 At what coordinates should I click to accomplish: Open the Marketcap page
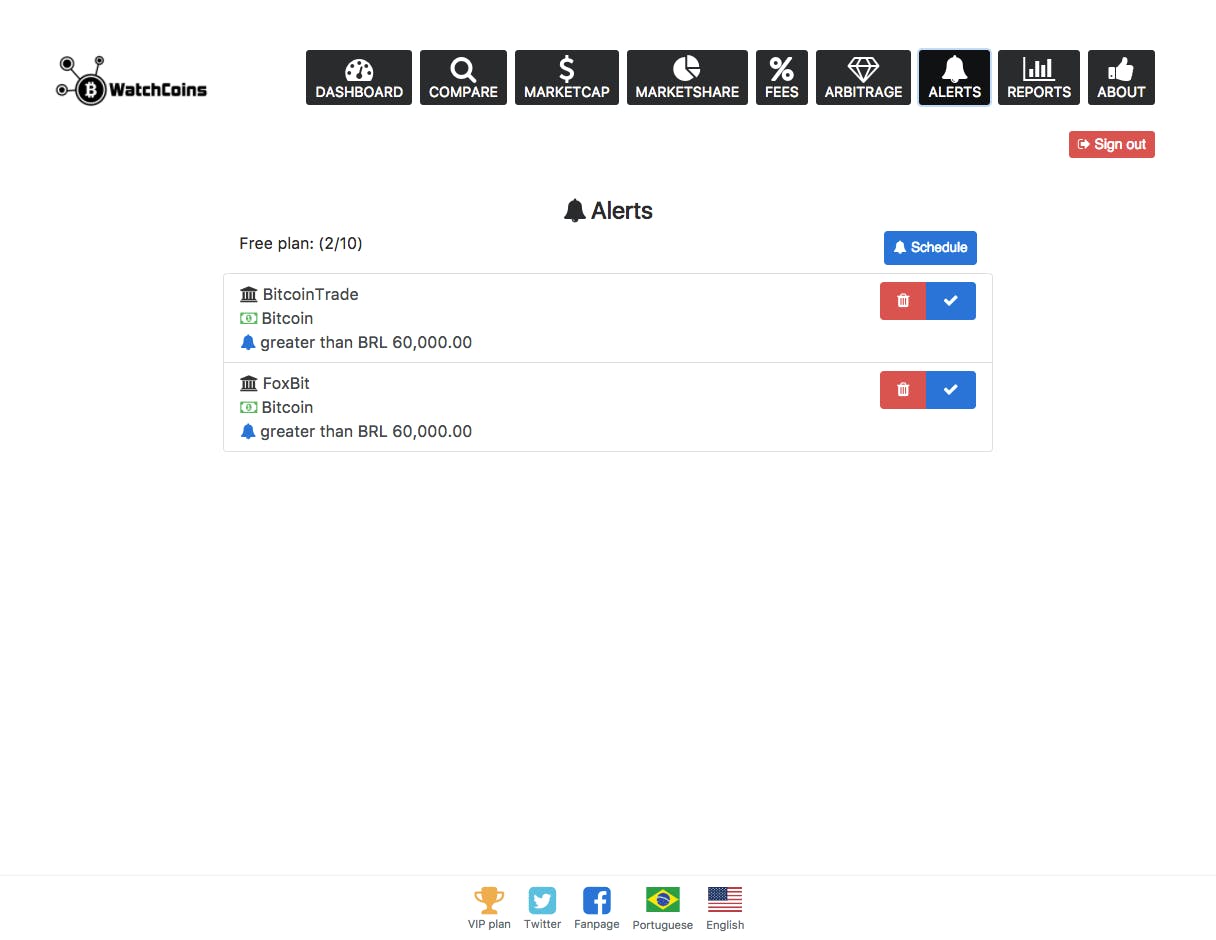coord(567,78)
